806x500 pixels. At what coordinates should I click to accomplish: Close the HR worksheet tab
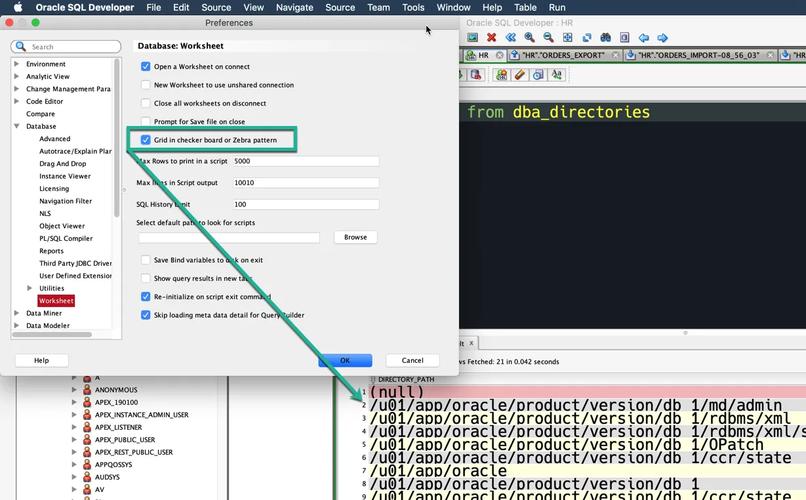(499, 55)
